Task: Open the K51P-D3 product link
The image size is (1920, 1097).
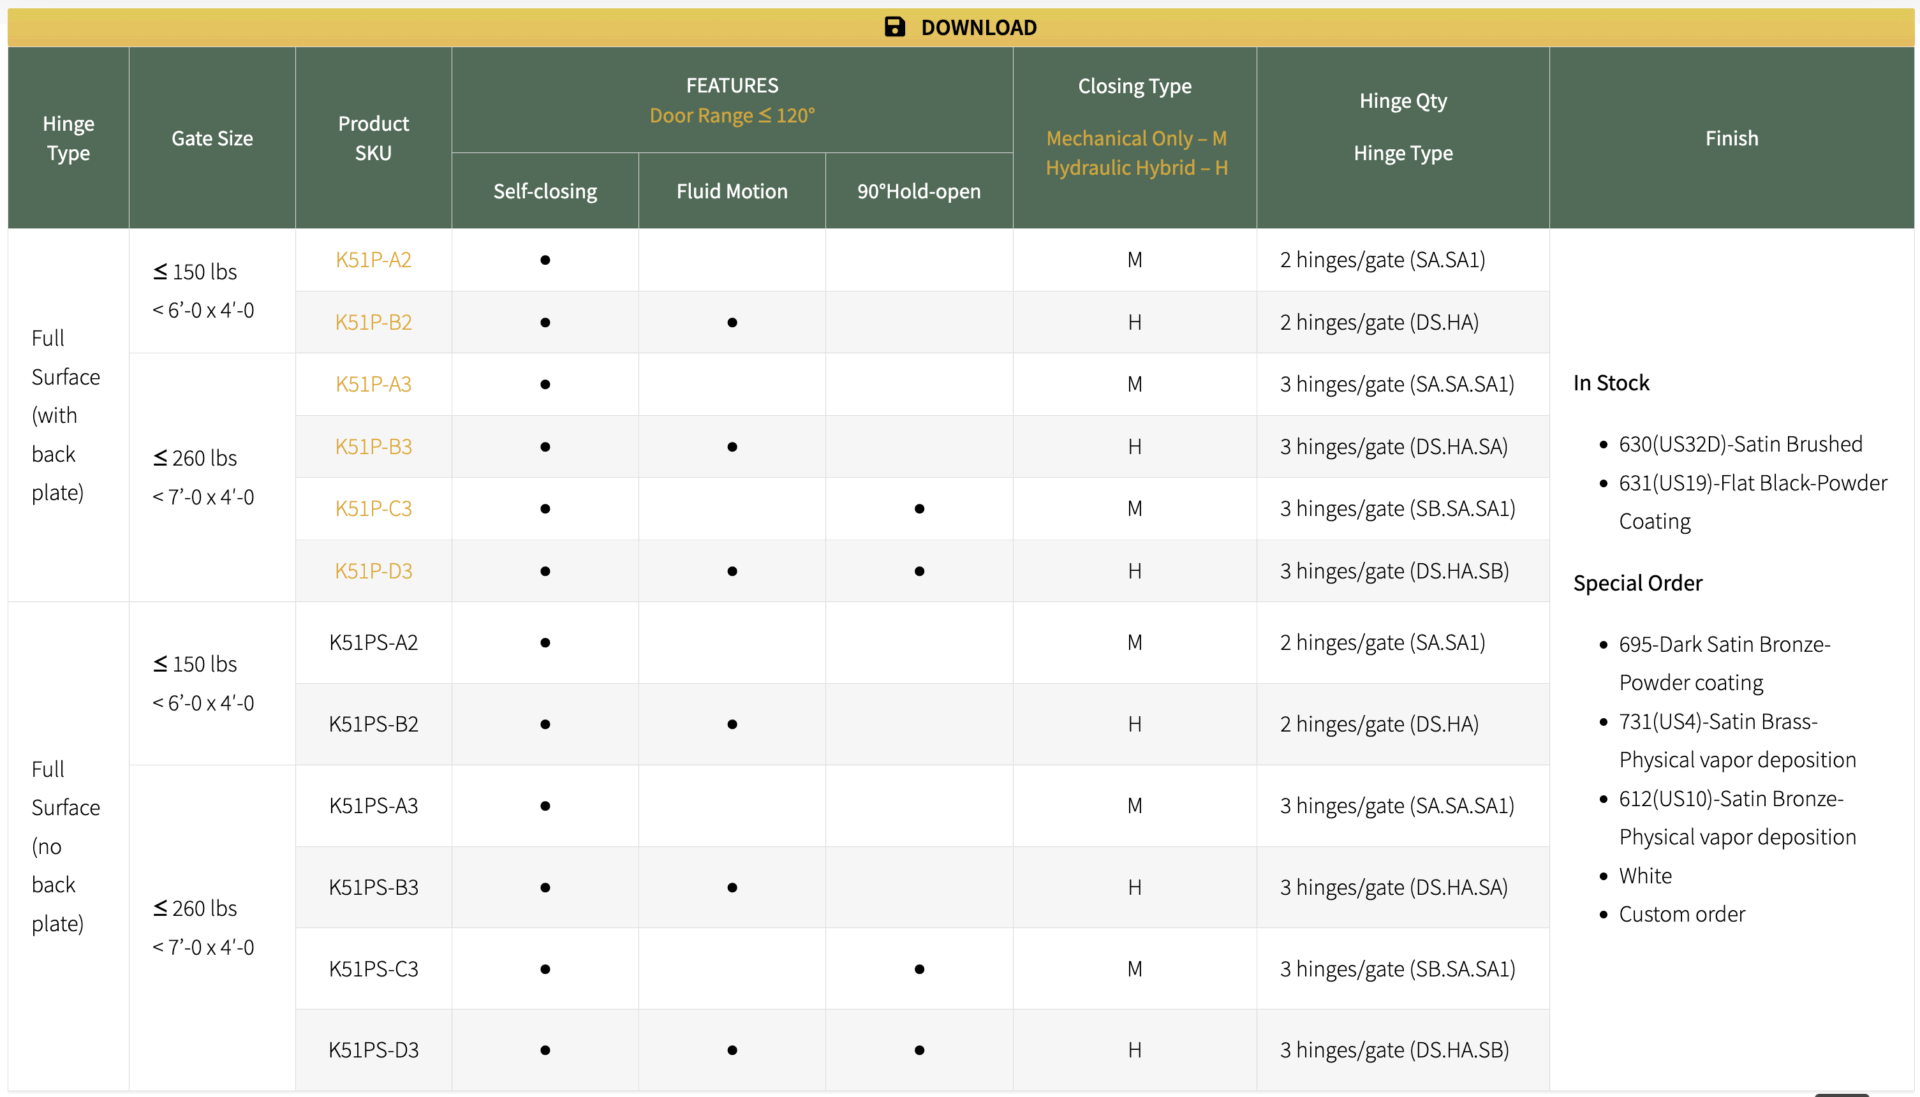Action: pyautogui.click(x=373, y=571)
